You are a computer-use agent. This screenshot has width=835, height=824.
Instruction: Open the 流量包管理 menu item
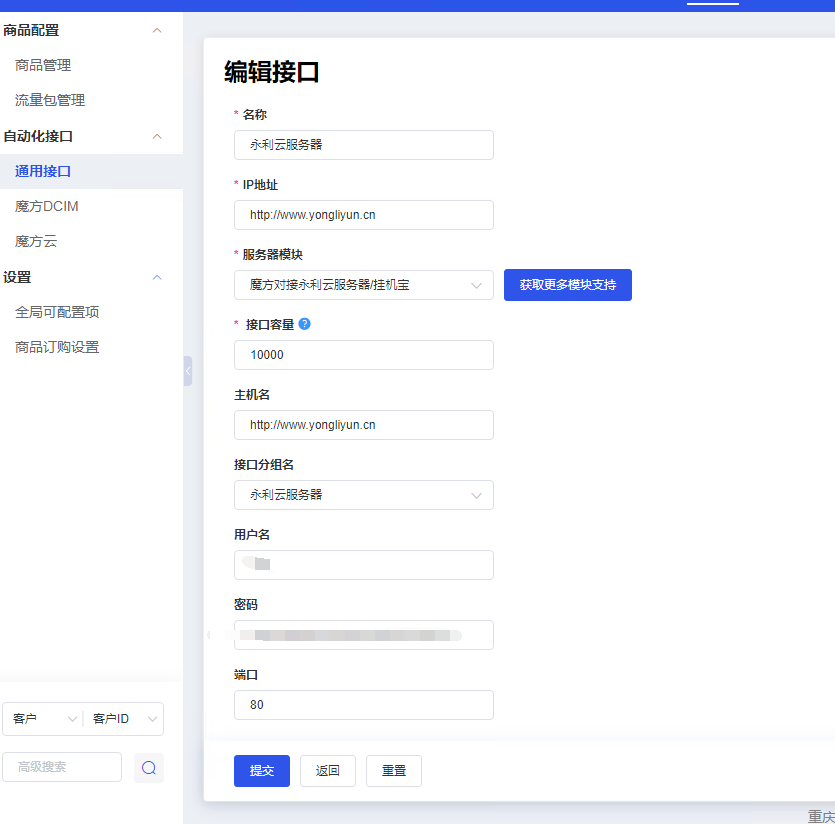pos(50,100)
